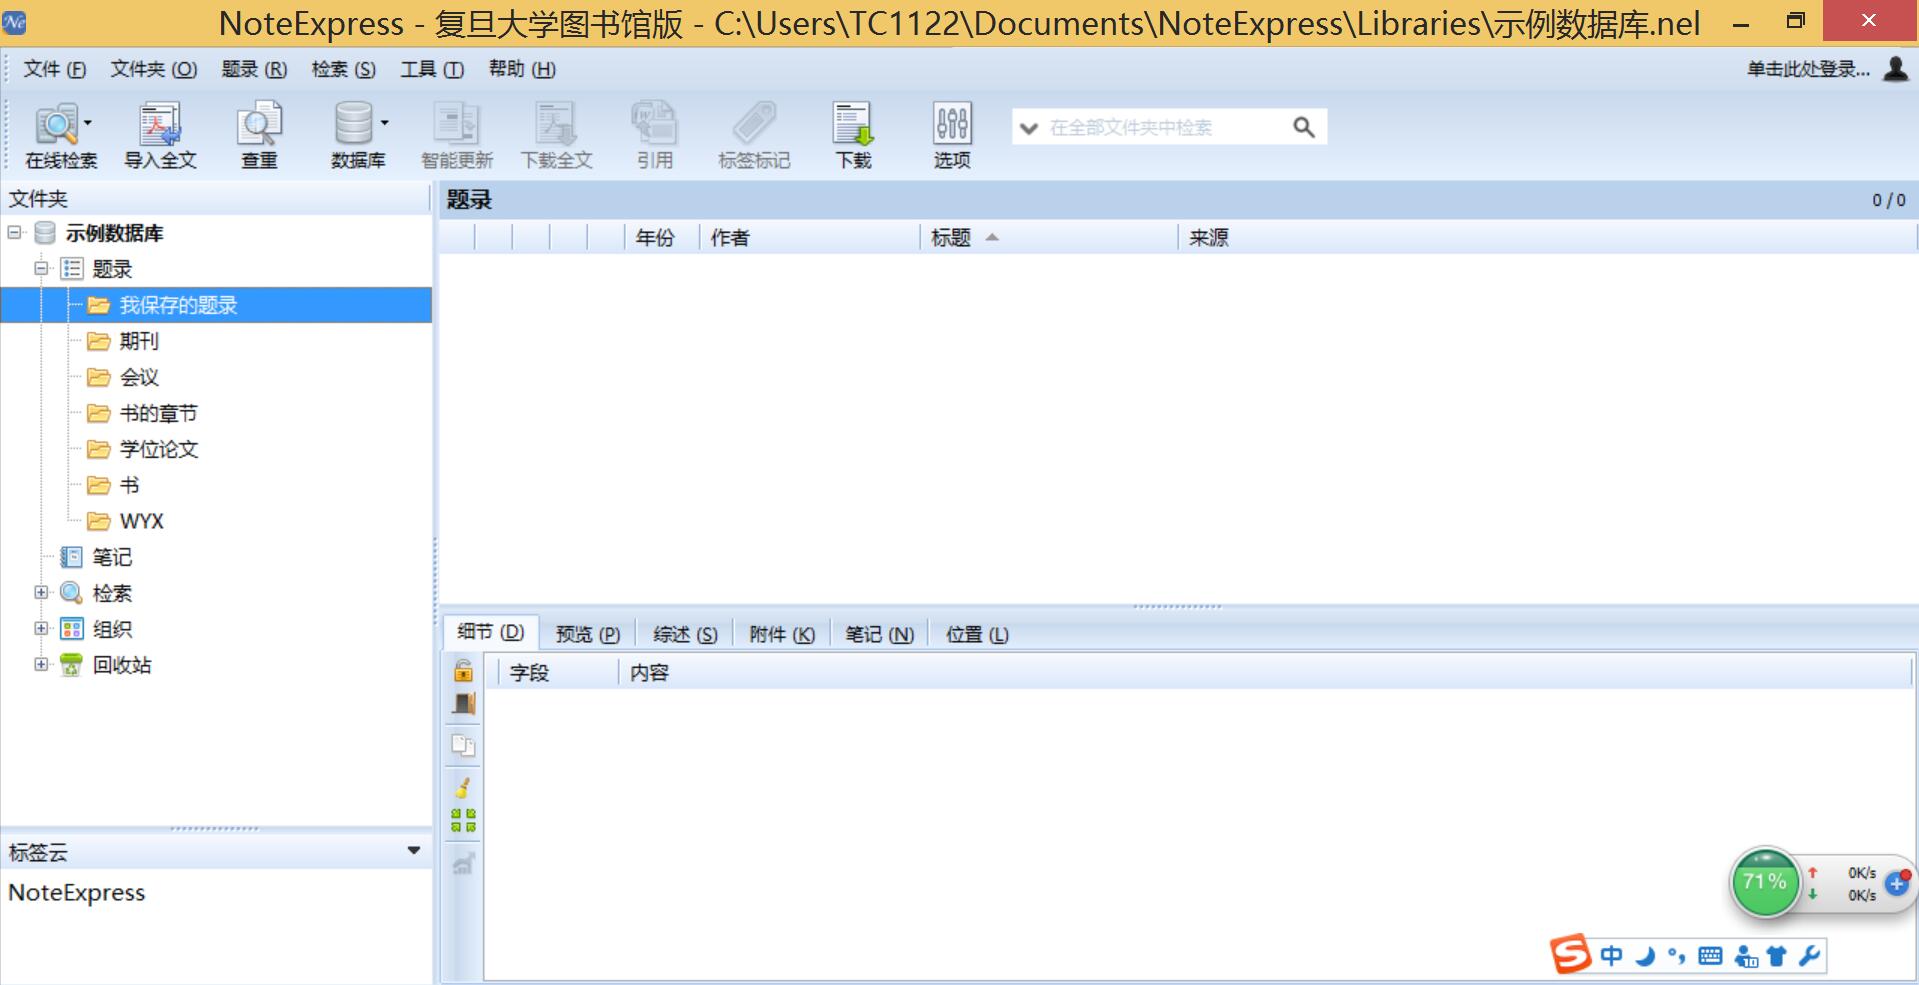Sort by the 标题 column header
Viewport: 1919px width, 985px height.
(1048, 237)
